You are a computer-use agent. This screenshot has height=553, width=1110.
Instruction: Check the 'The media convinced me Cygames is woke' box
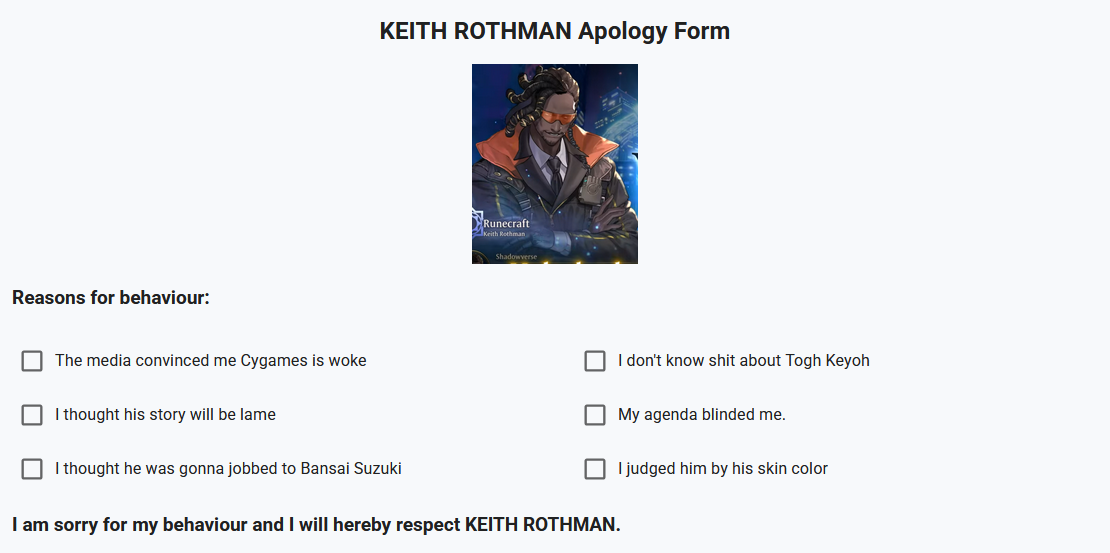[32, 361]
